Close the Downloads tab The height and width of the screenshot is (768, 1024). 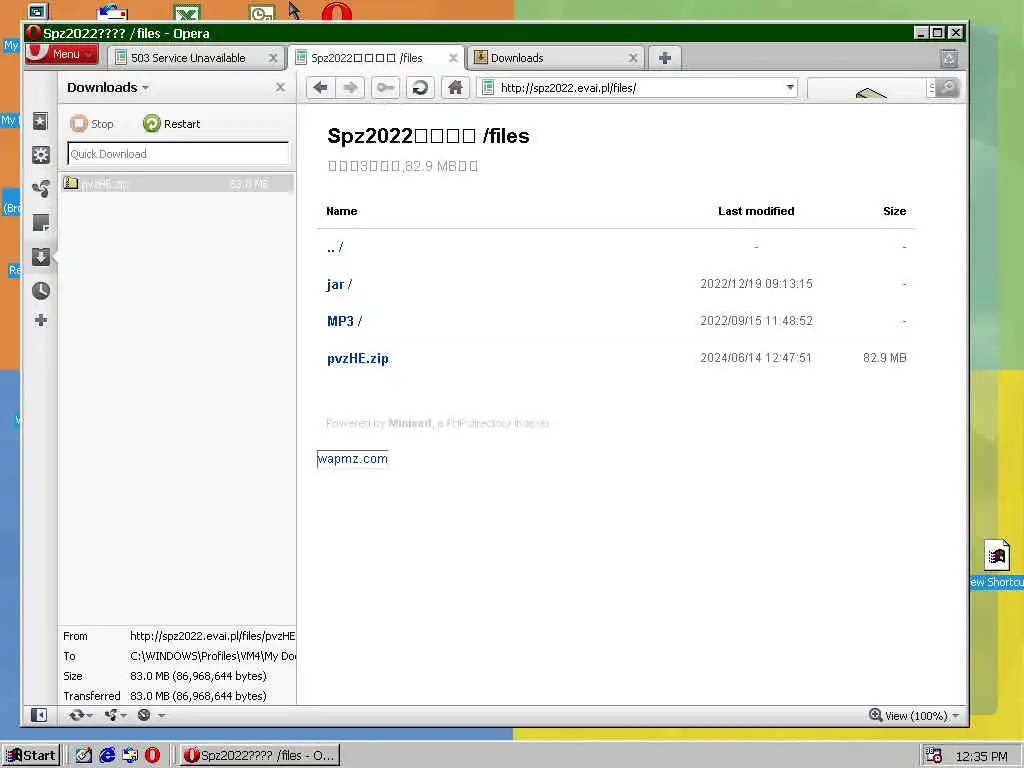pyautogui.click(x=633, y=58)
